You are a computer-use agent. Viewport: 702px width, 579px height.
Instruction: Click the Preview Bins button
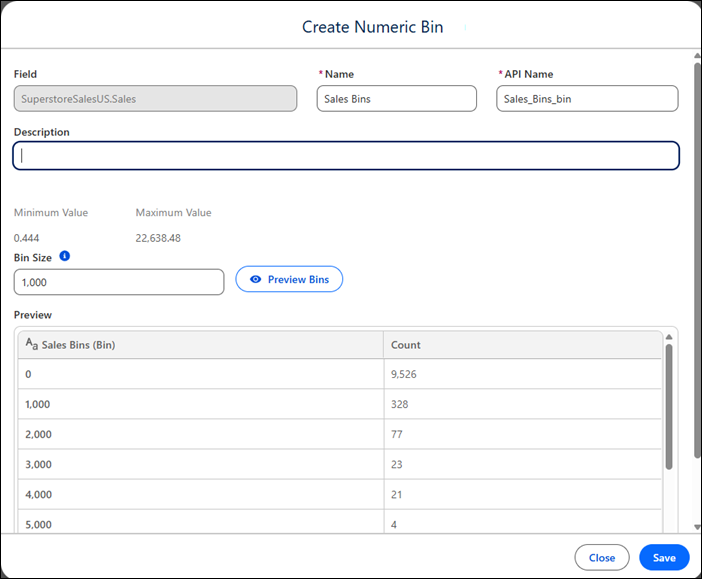point(289,279)
